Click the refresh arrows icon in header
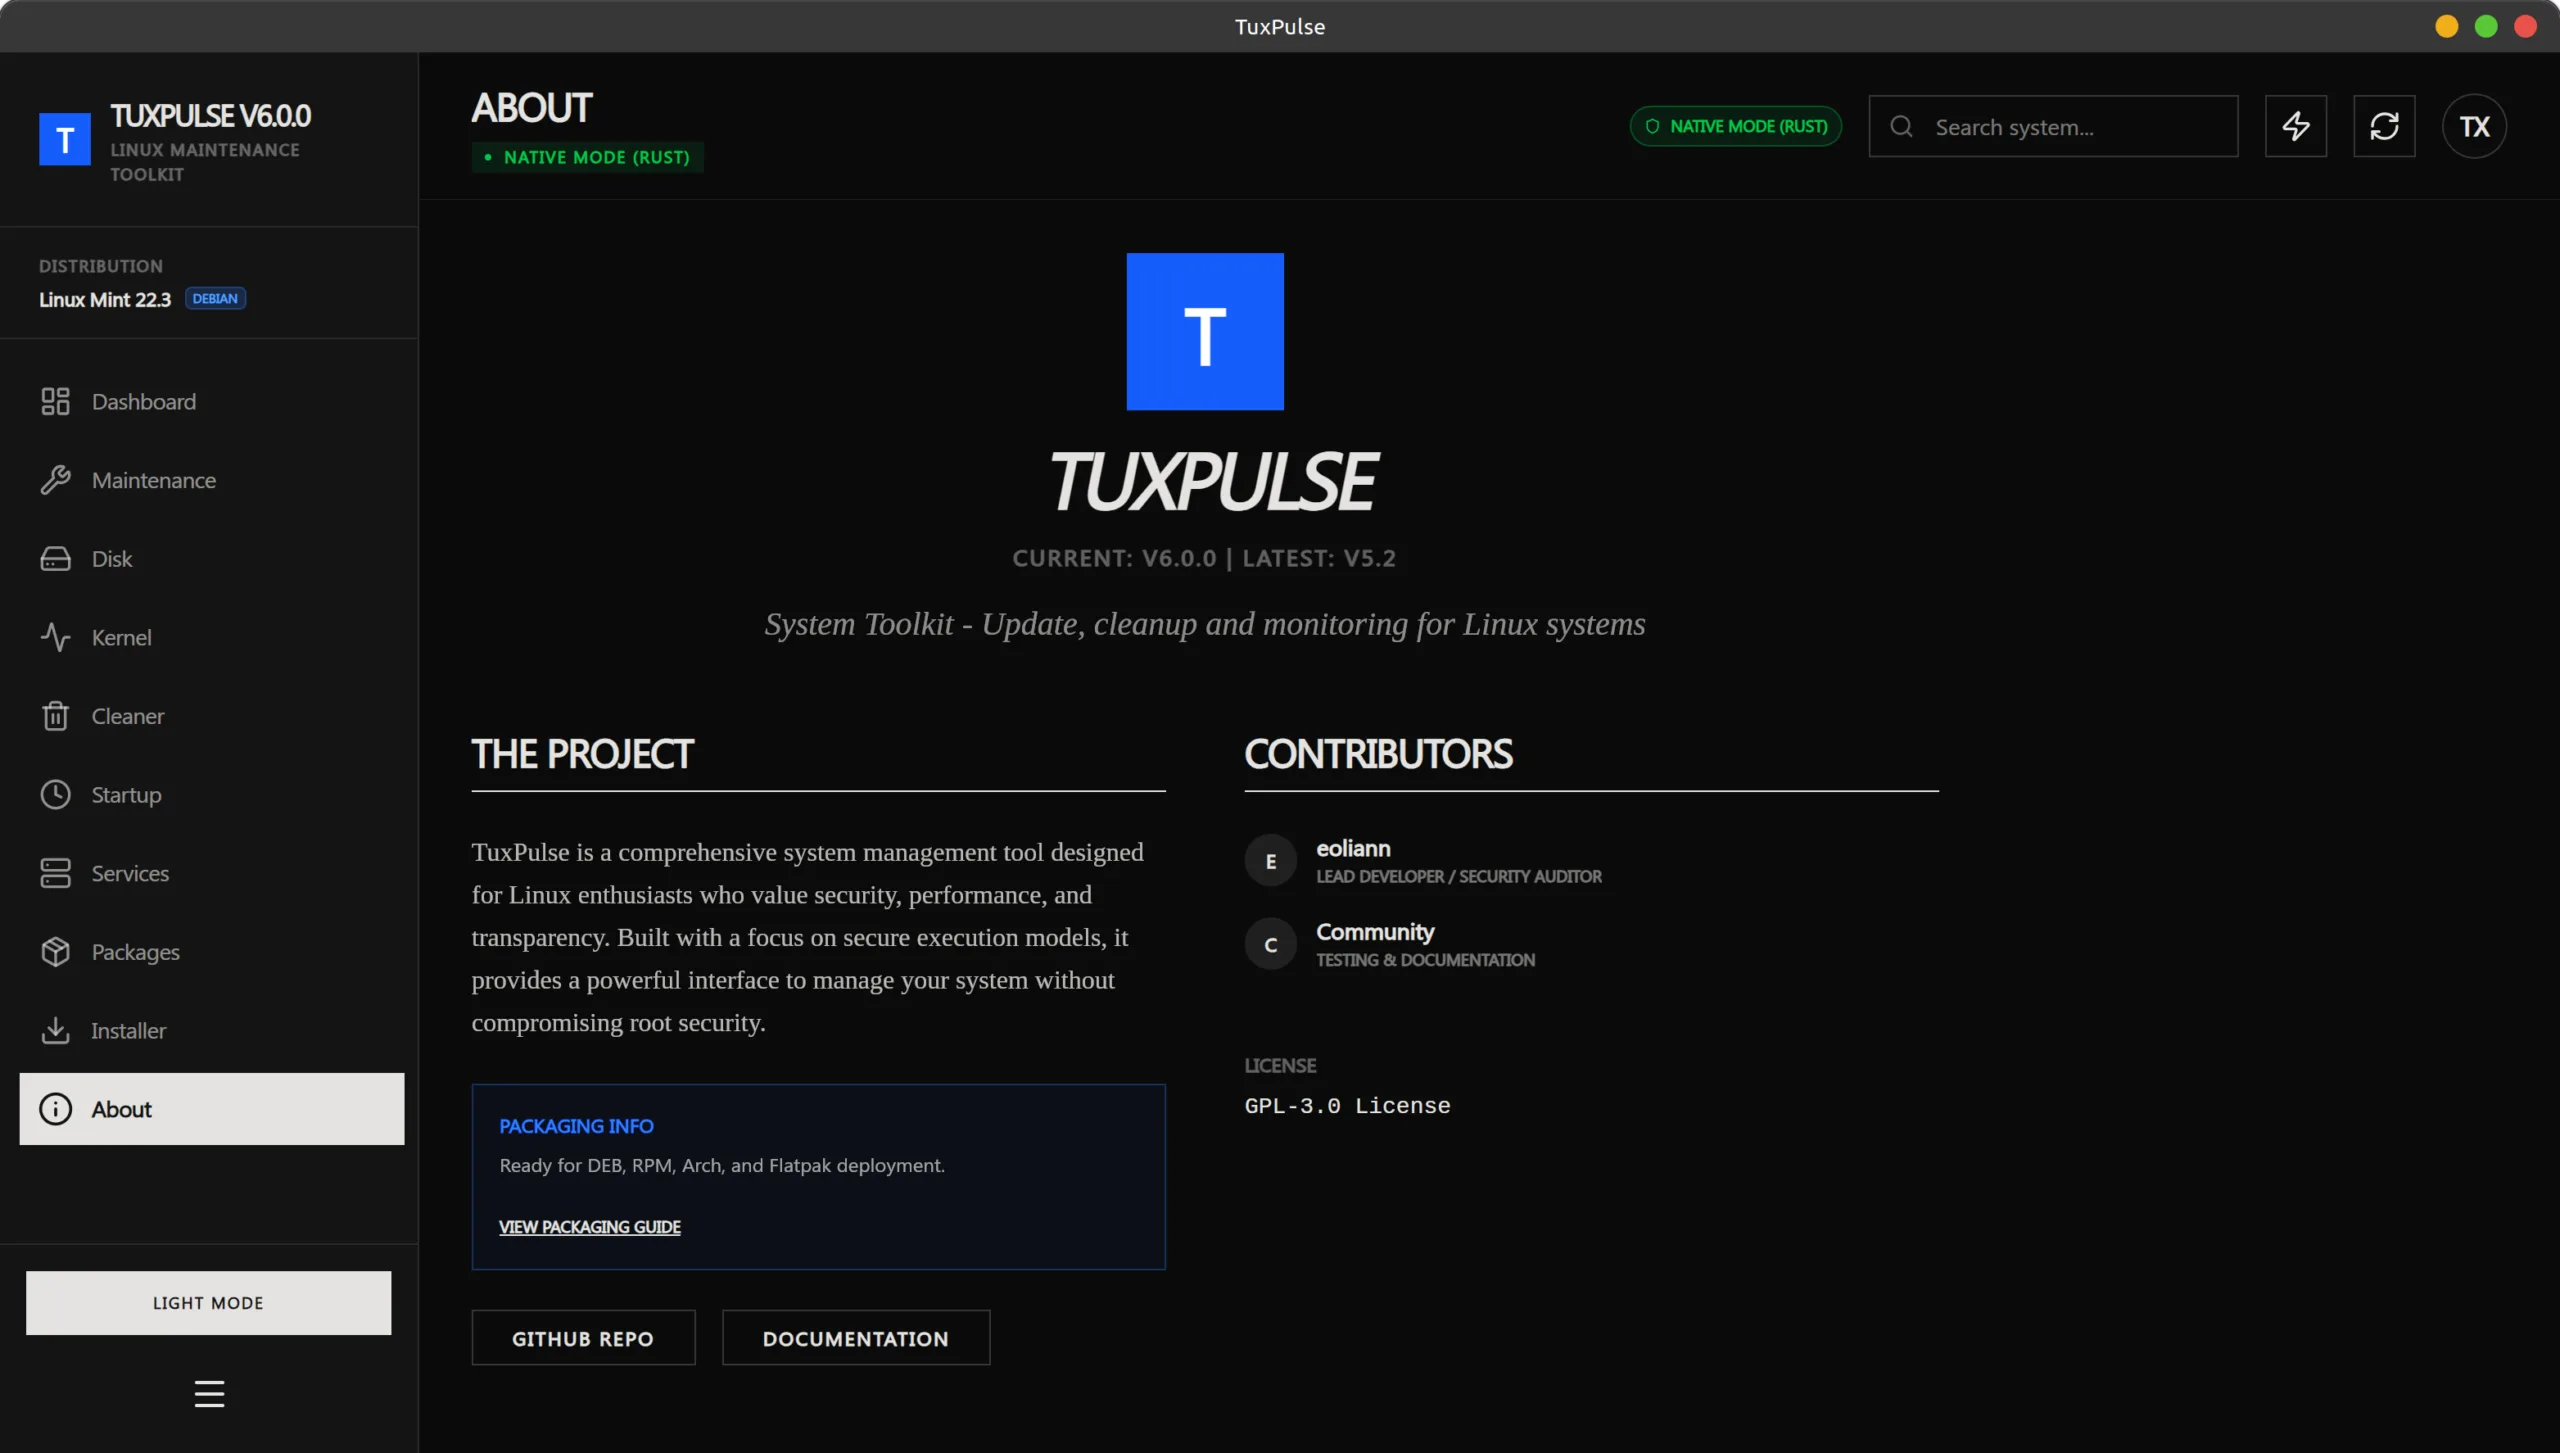 coord(2384,126)
